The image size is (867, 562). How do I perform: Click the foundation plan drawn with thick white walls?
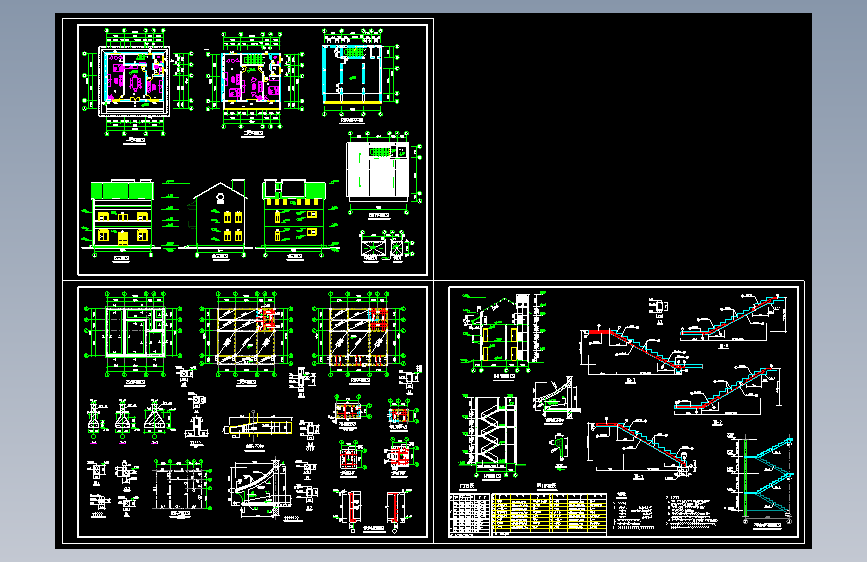pyautogui.click(x=135, y=332)
